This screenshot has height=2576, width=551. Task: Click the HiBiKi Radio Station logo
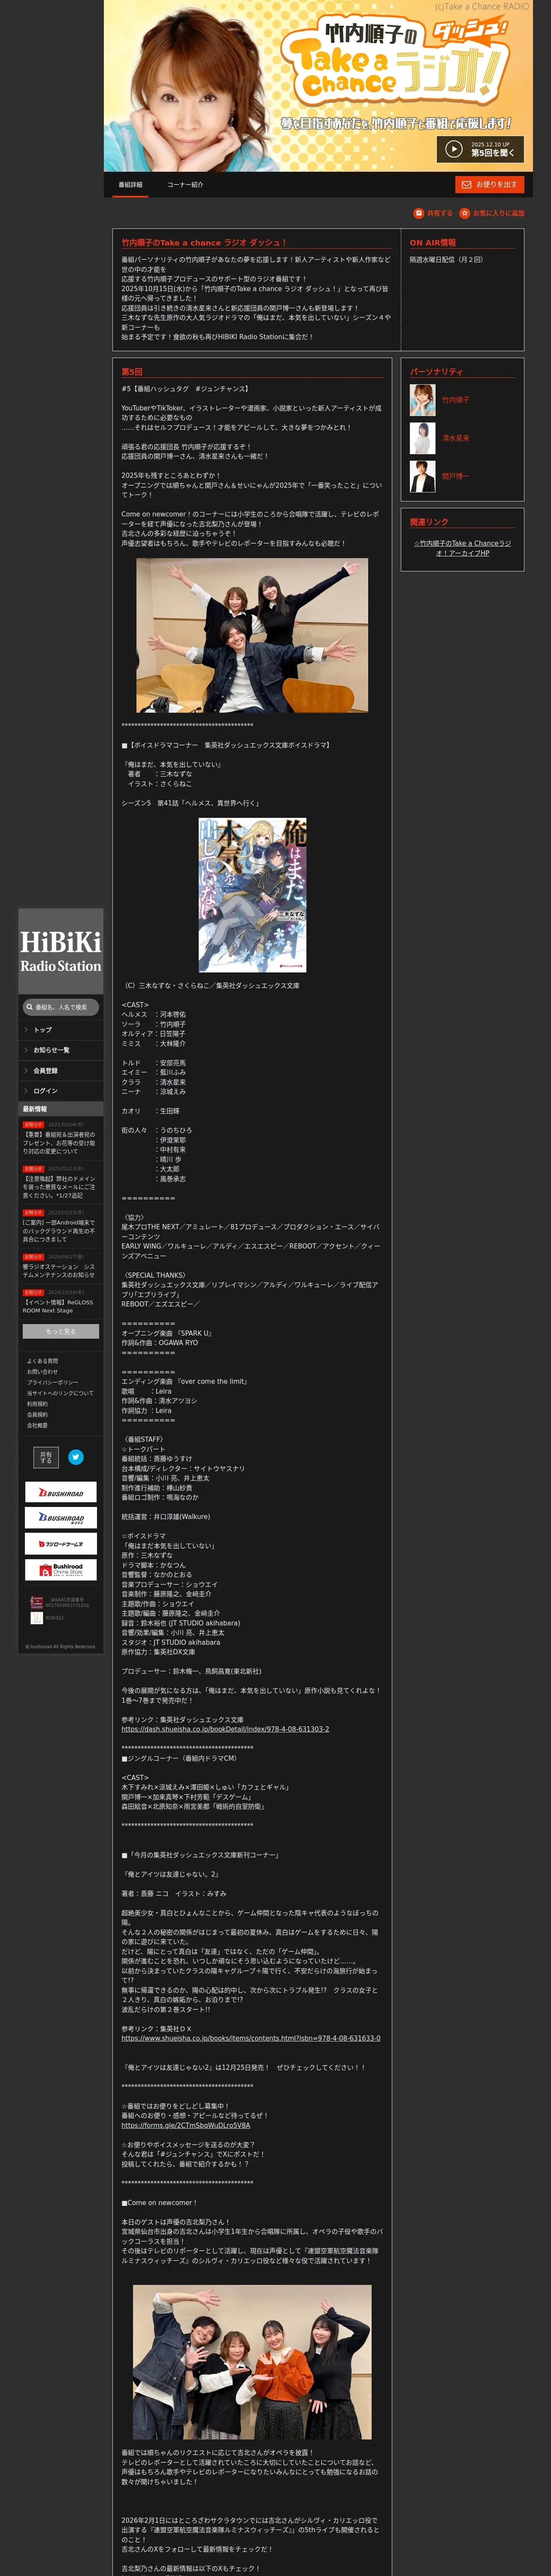click(61, 951)
